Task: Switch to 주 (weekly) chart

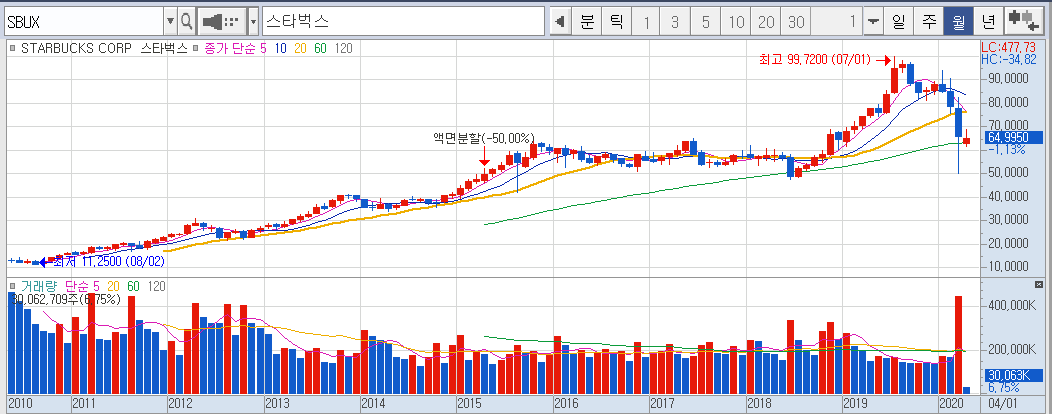Action: 929,21
